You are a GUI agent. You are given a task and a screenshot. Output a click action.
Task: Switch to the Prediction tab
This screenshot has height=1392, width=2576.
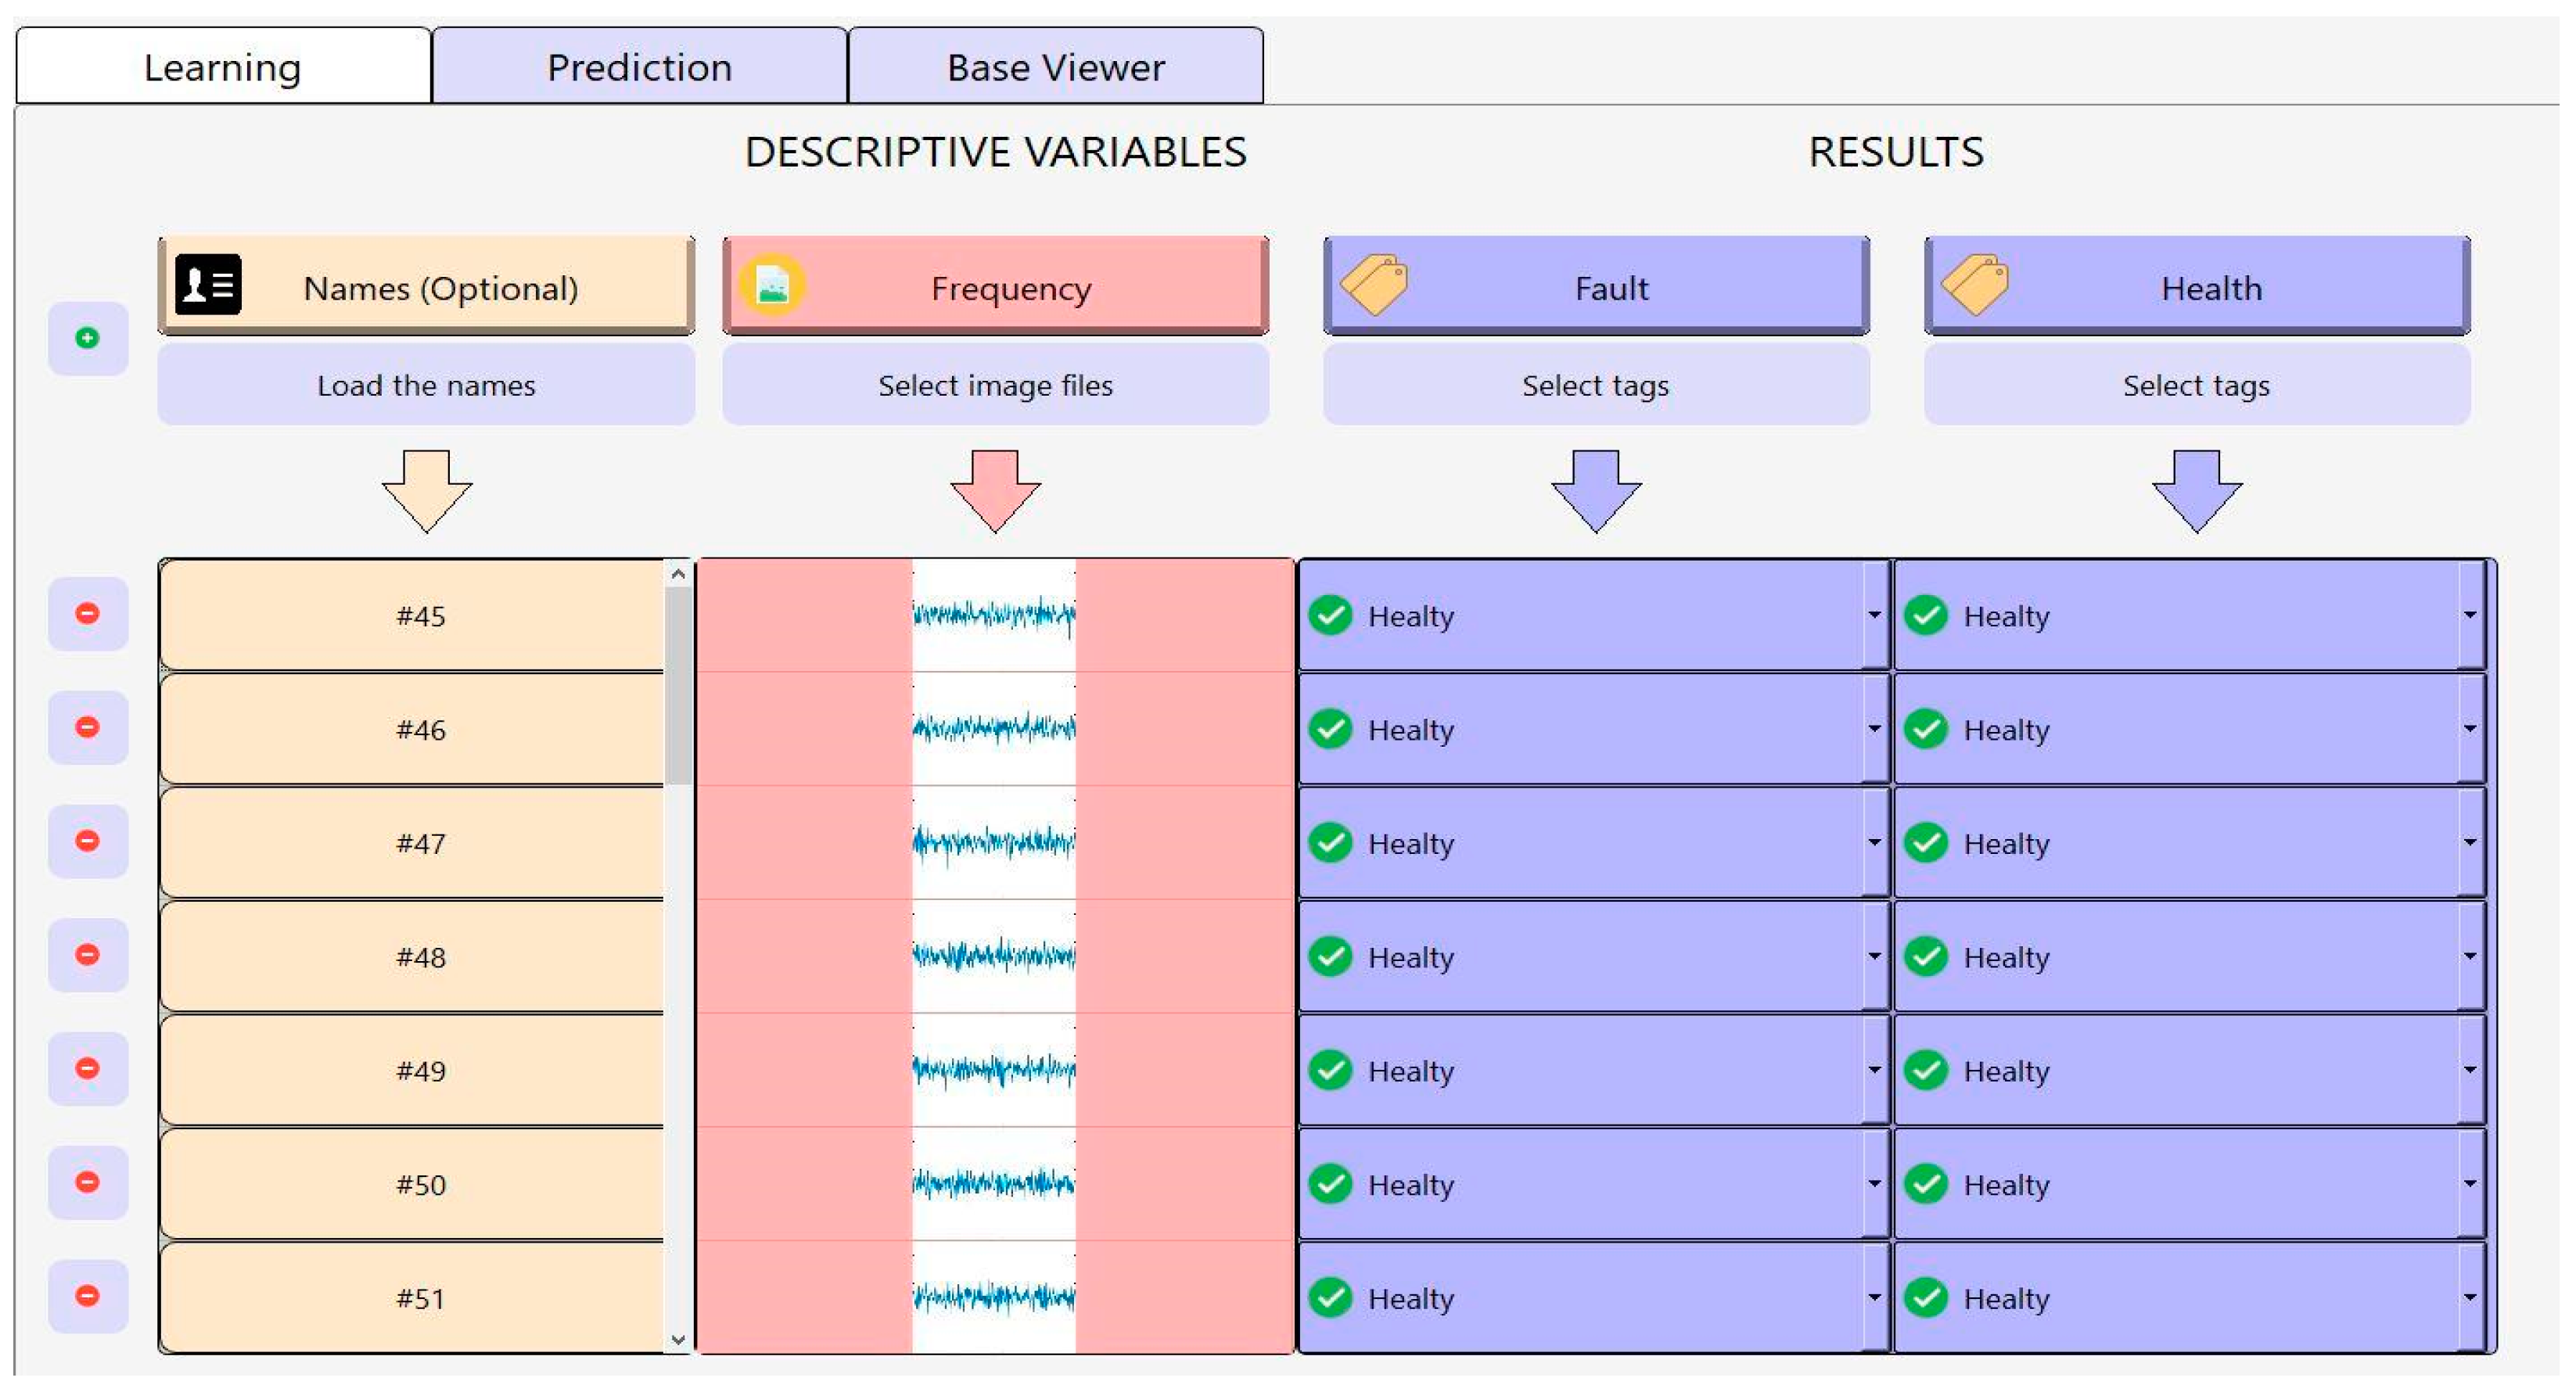coord(639,67)
